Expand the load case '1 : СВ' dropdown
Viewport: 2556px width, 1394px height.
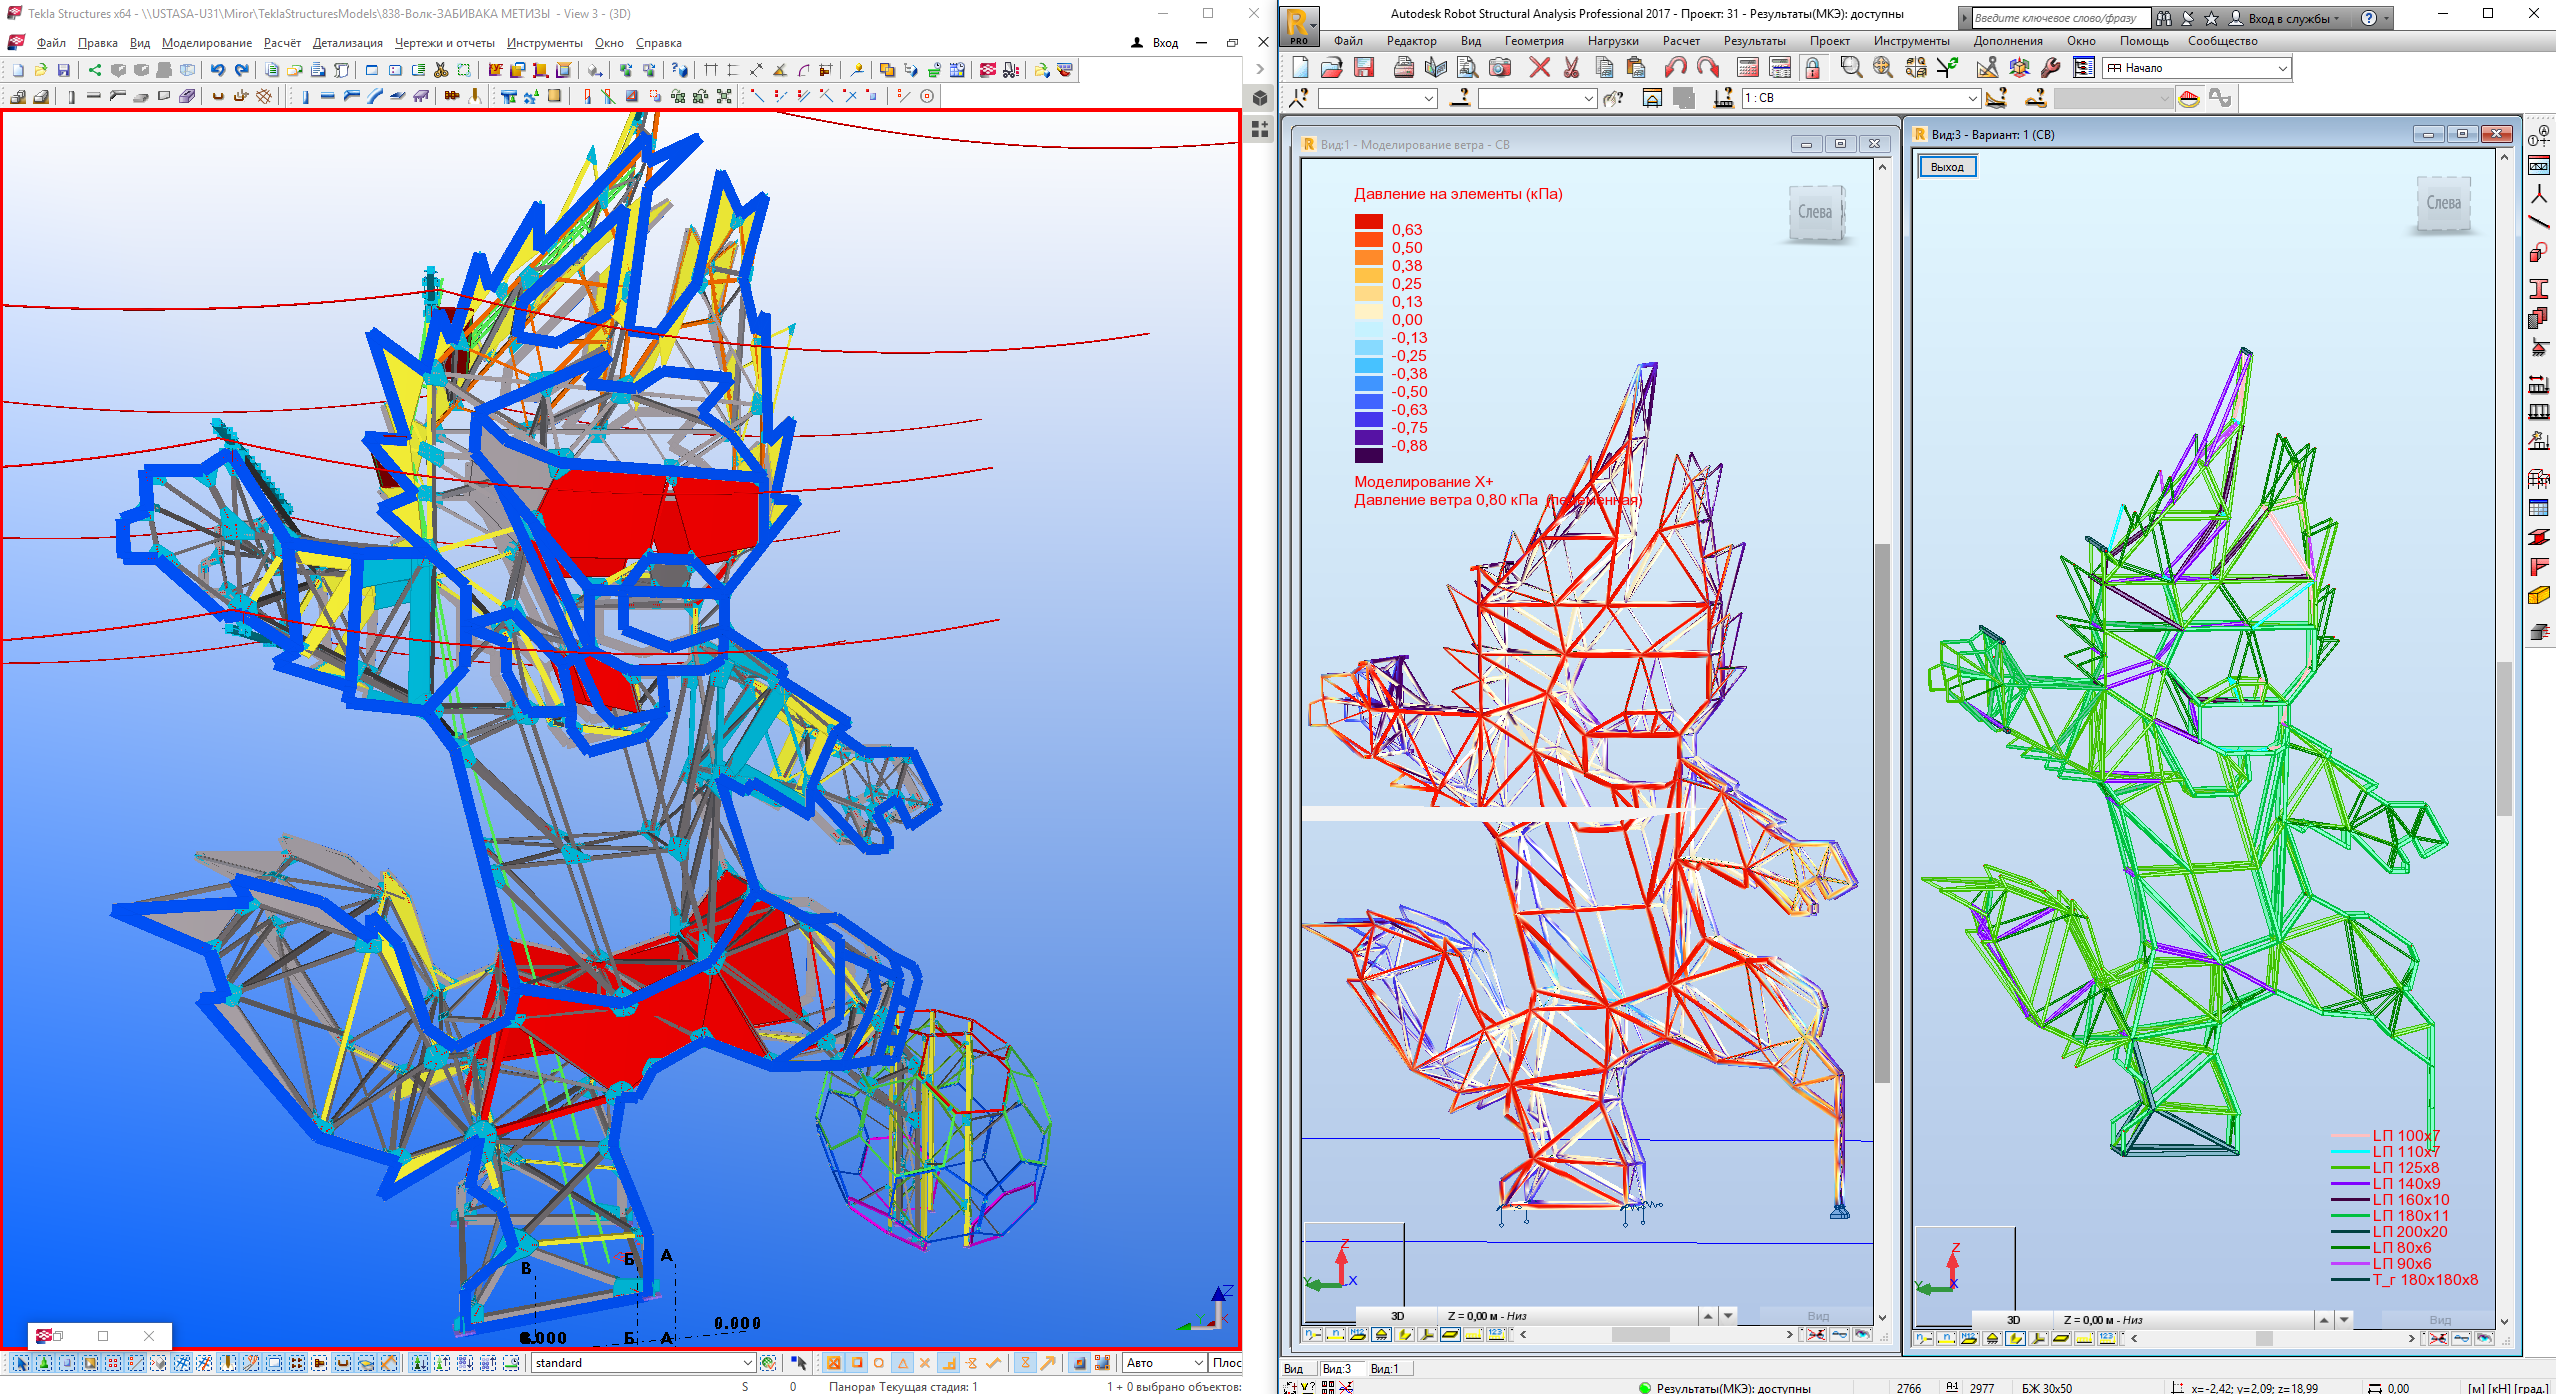1972,98
